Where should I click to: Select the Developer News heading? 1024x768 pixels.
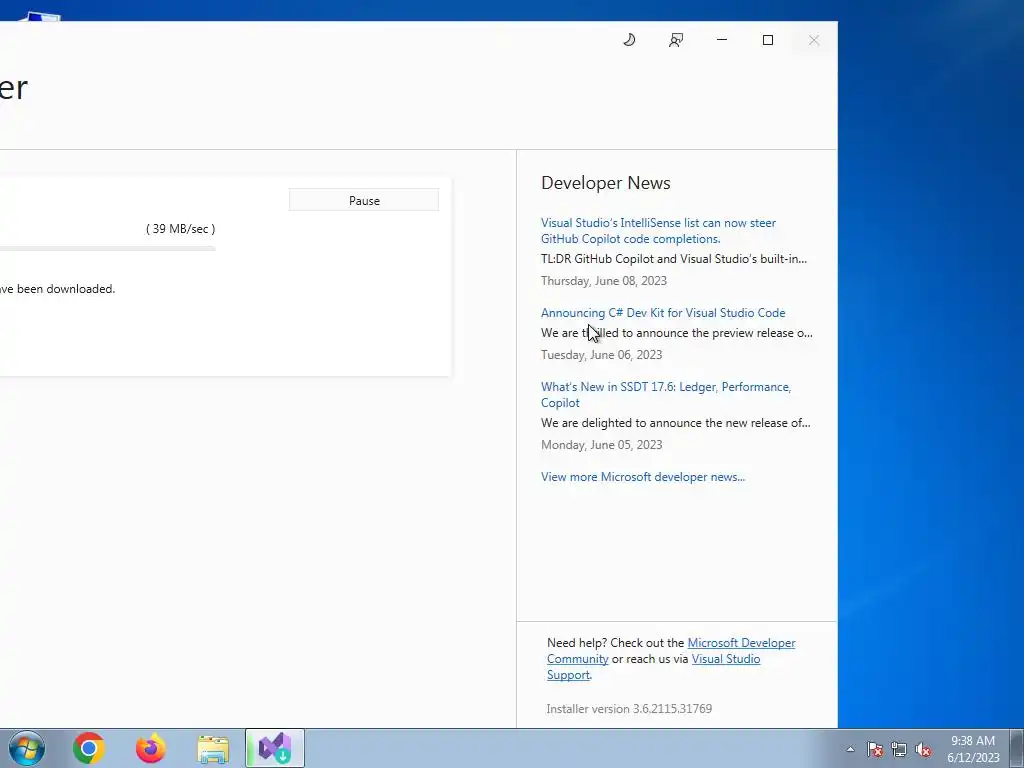click(605, 183)
